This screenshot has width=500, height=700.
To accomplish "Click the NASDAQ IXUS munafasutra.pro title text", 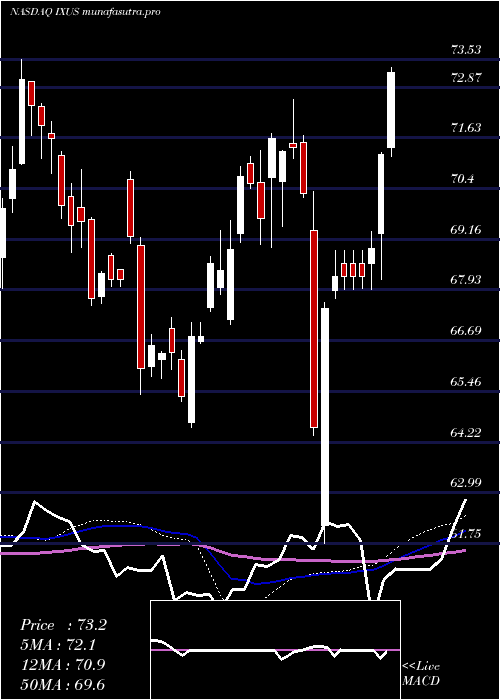I will tap(85, 12).
